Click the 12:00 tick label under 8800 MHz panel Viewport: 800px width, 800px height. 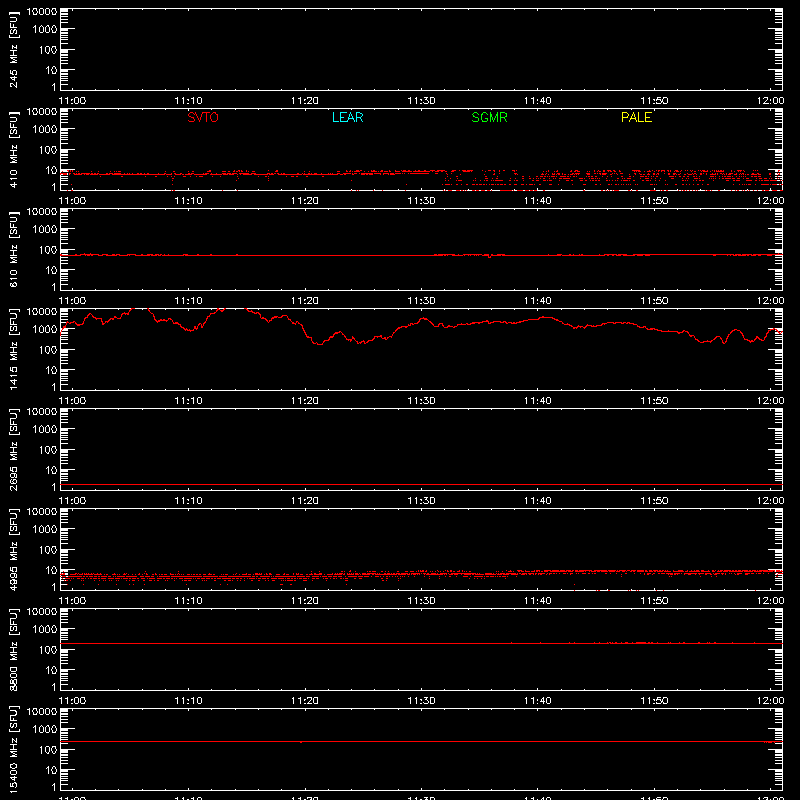[770, 701]
